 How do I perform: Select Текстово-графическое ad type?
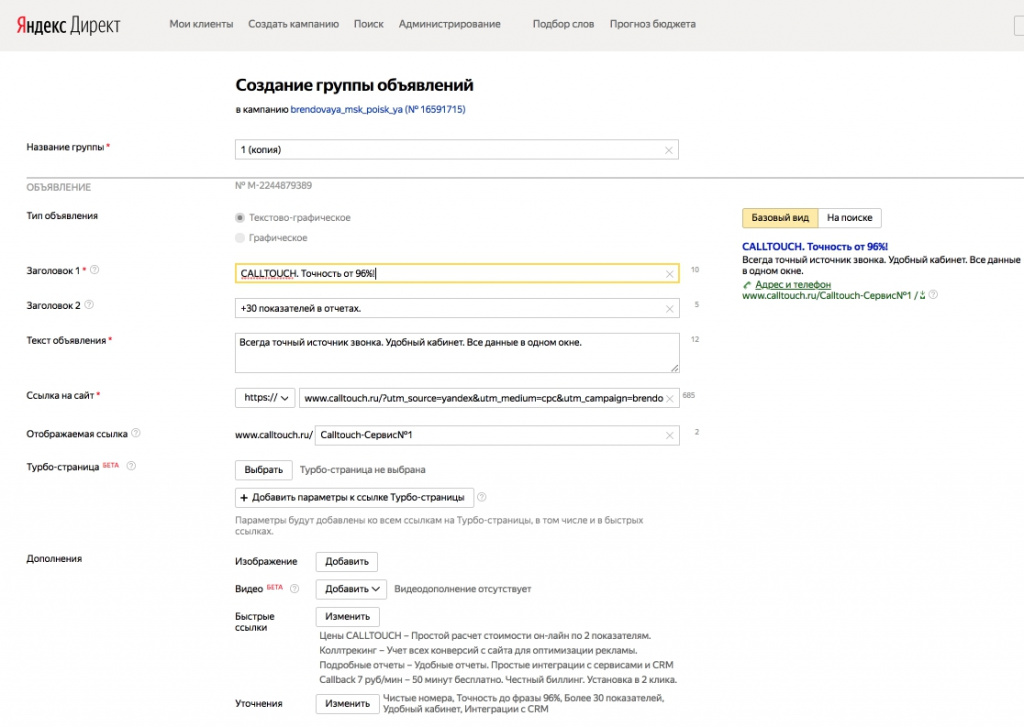pos(240,218)
